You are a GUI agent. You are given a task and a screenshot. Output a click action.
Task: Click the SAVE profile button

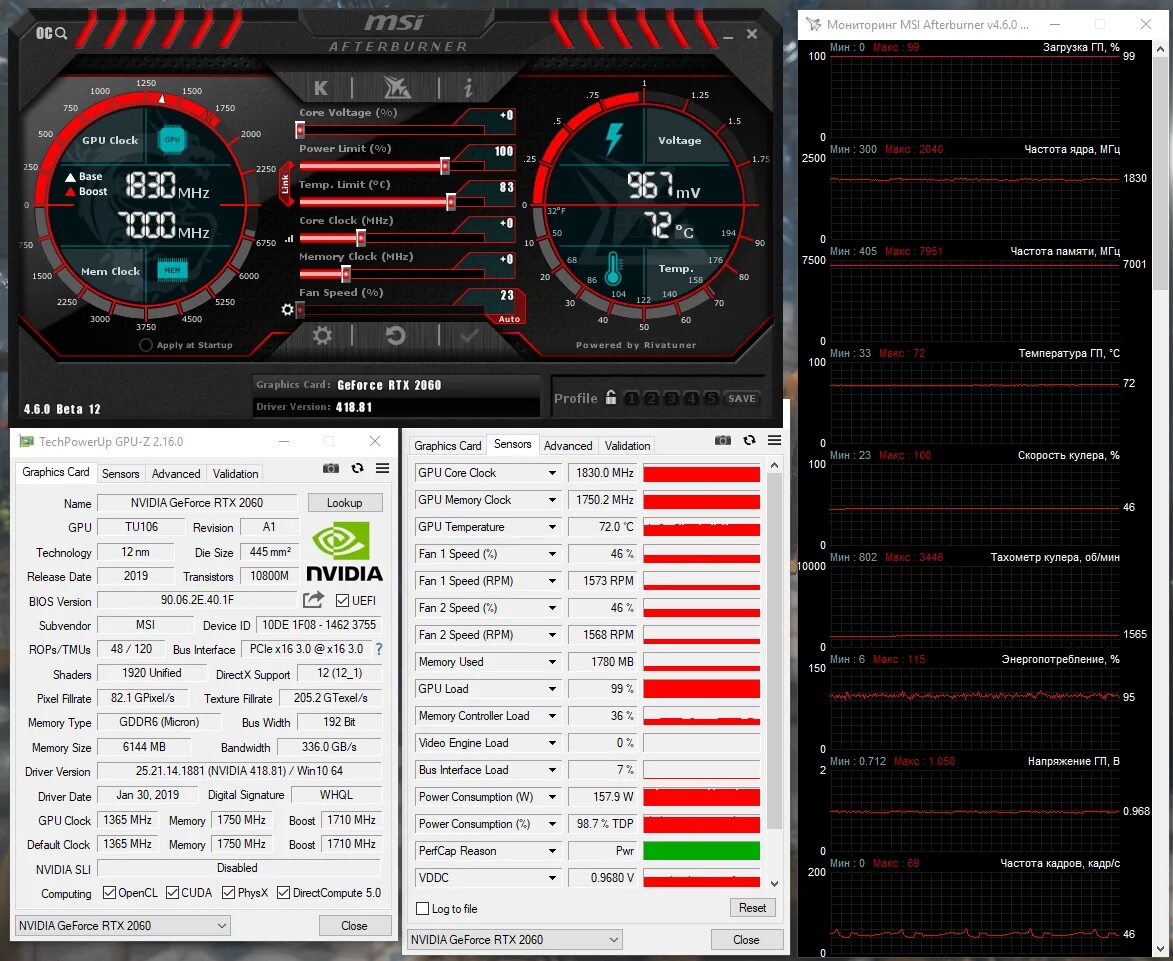741,398
